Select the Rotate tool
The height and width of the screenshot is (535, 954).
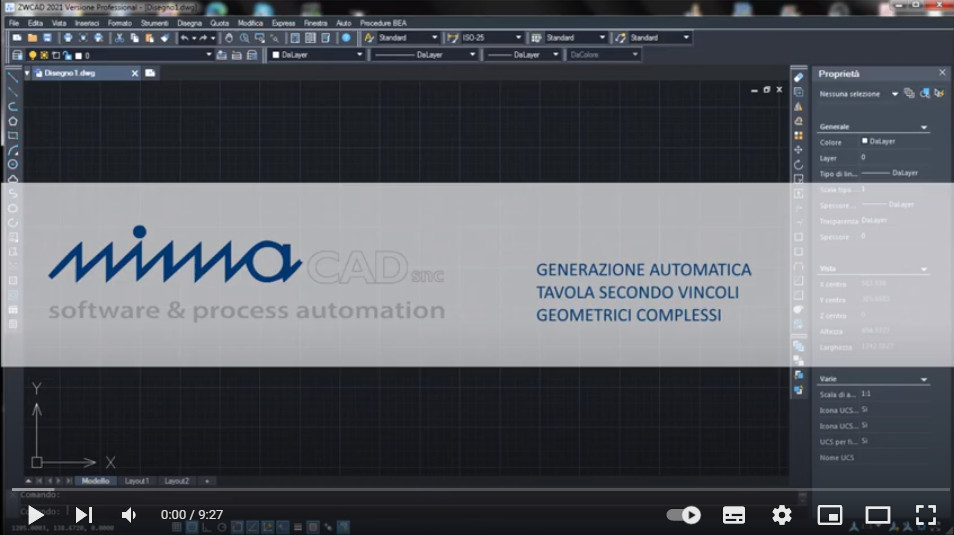(798, 165)
